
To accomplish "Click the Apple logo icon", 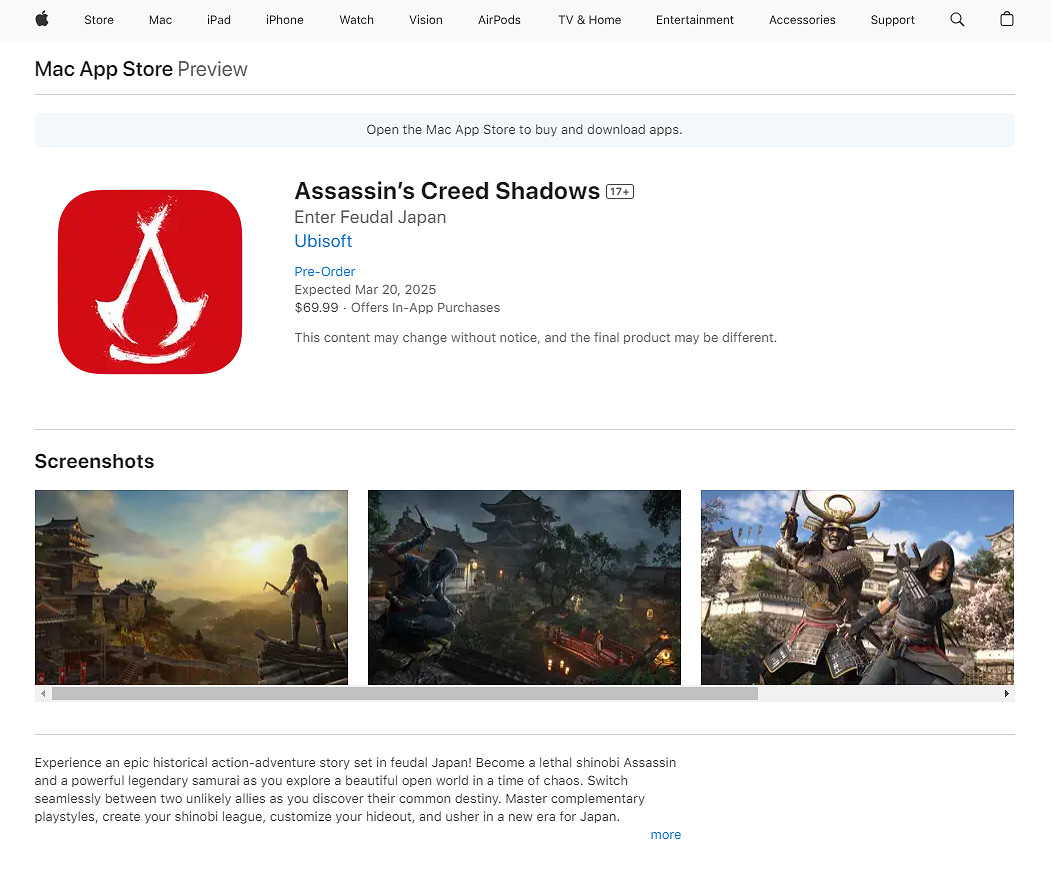I will pyautogui.click(x=42, y=19).
